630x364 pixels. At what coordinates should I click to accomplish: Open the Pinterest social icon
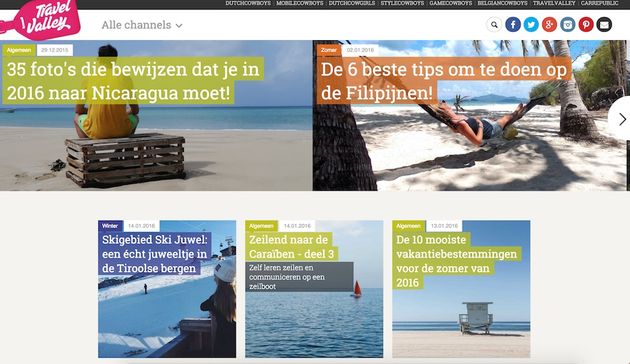pos(586,25)
